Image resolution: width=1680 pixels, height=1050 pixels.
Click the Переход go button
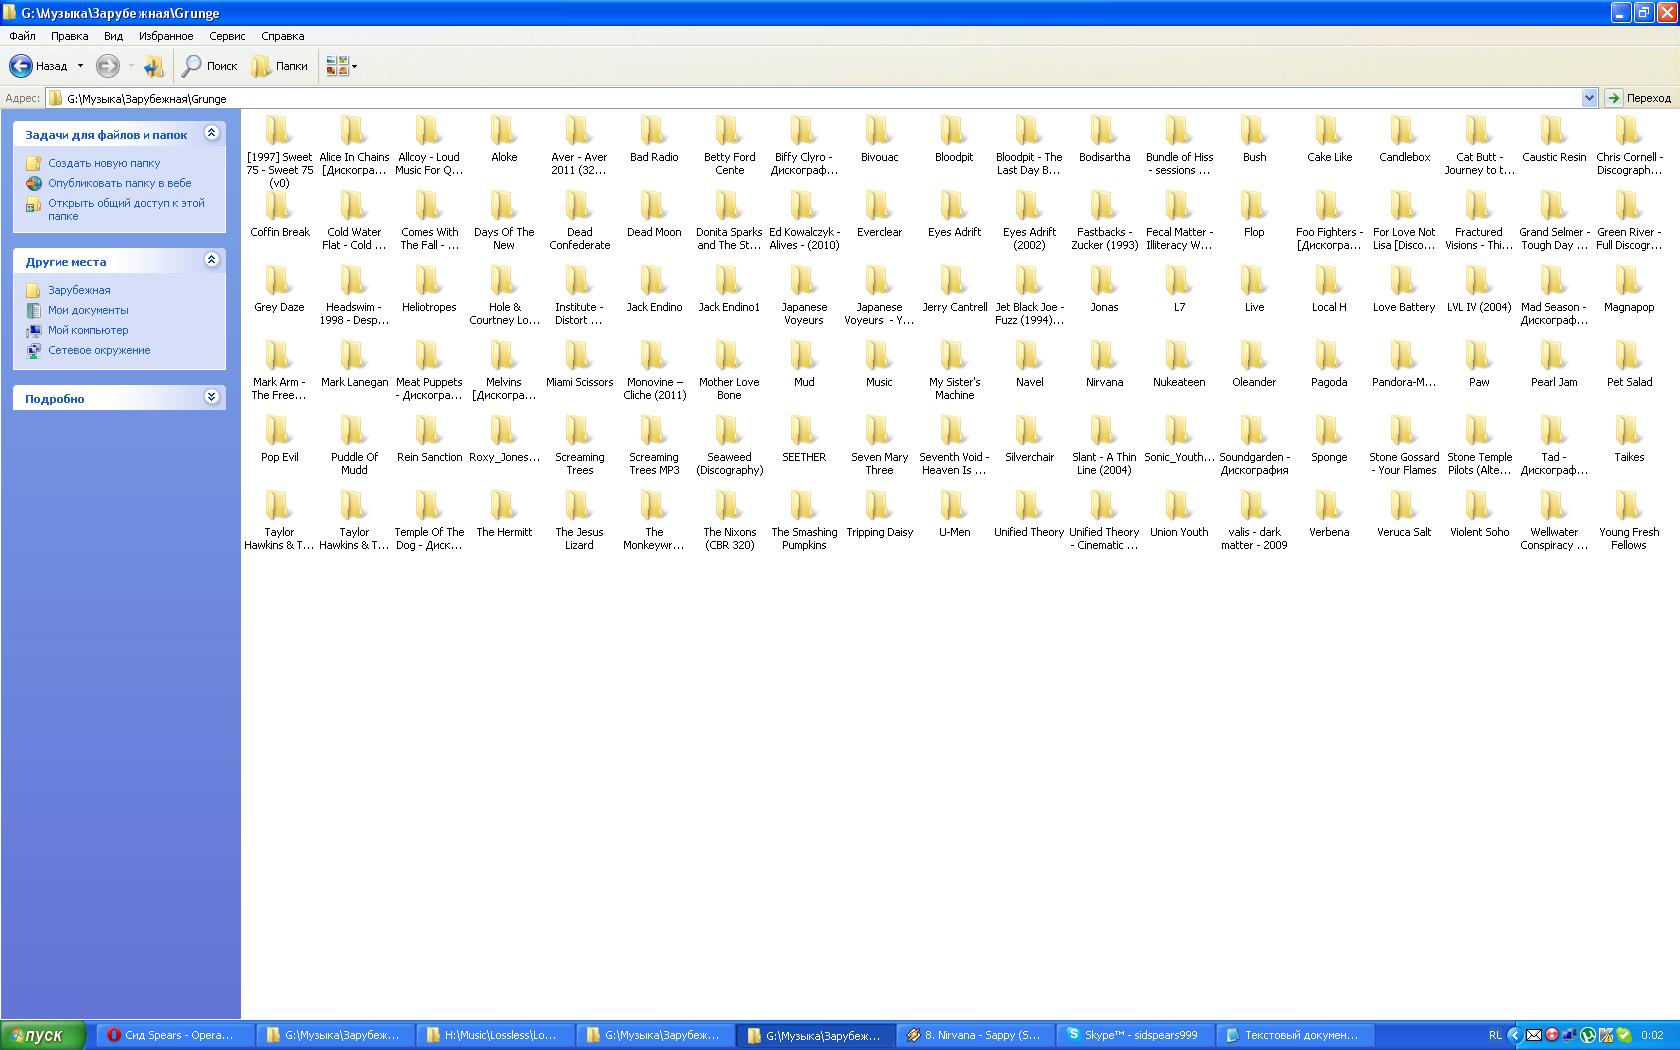[1638, 98]
